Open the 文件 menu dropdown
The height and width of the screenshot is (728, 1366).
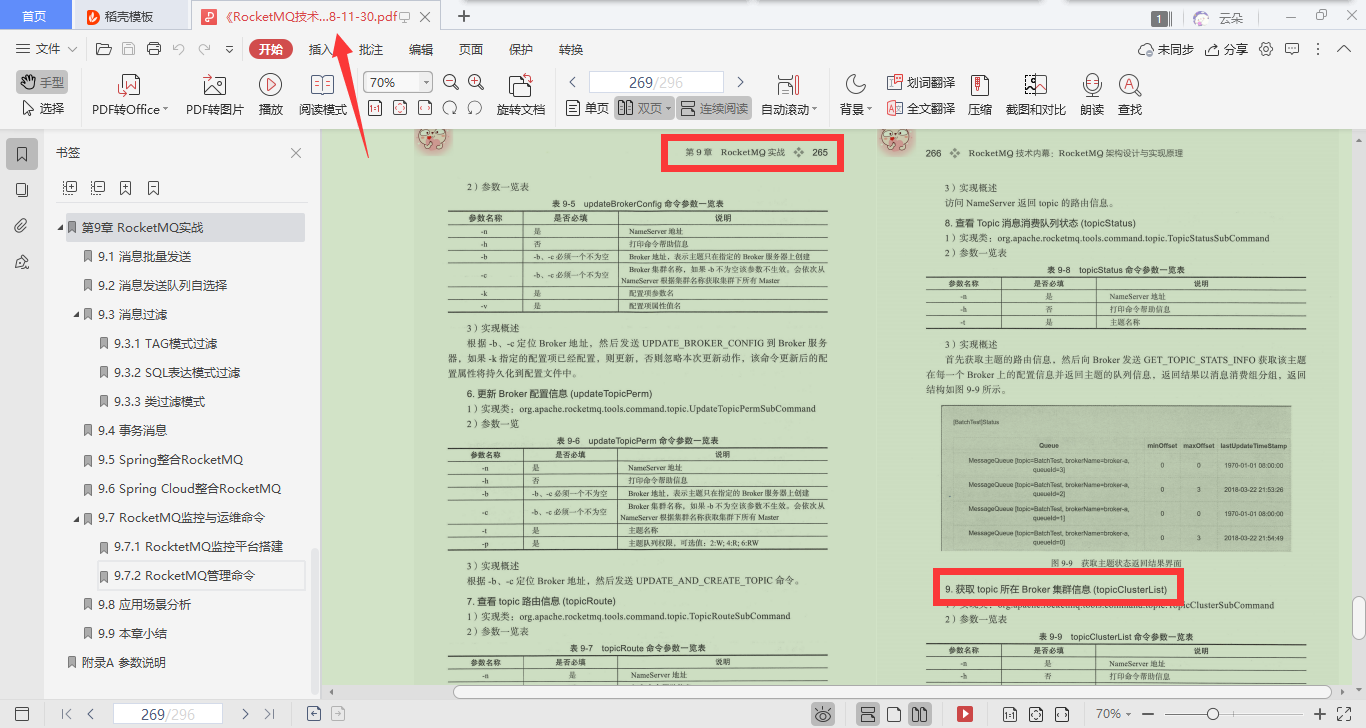[x=47, y=49]
